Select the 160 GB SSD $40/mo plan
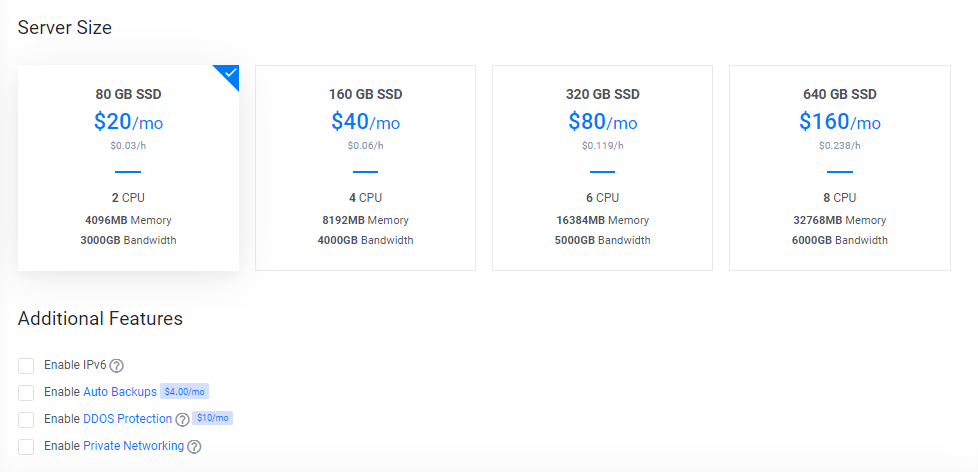This screenshot has height=472, width=978. [x=366, y=168]
